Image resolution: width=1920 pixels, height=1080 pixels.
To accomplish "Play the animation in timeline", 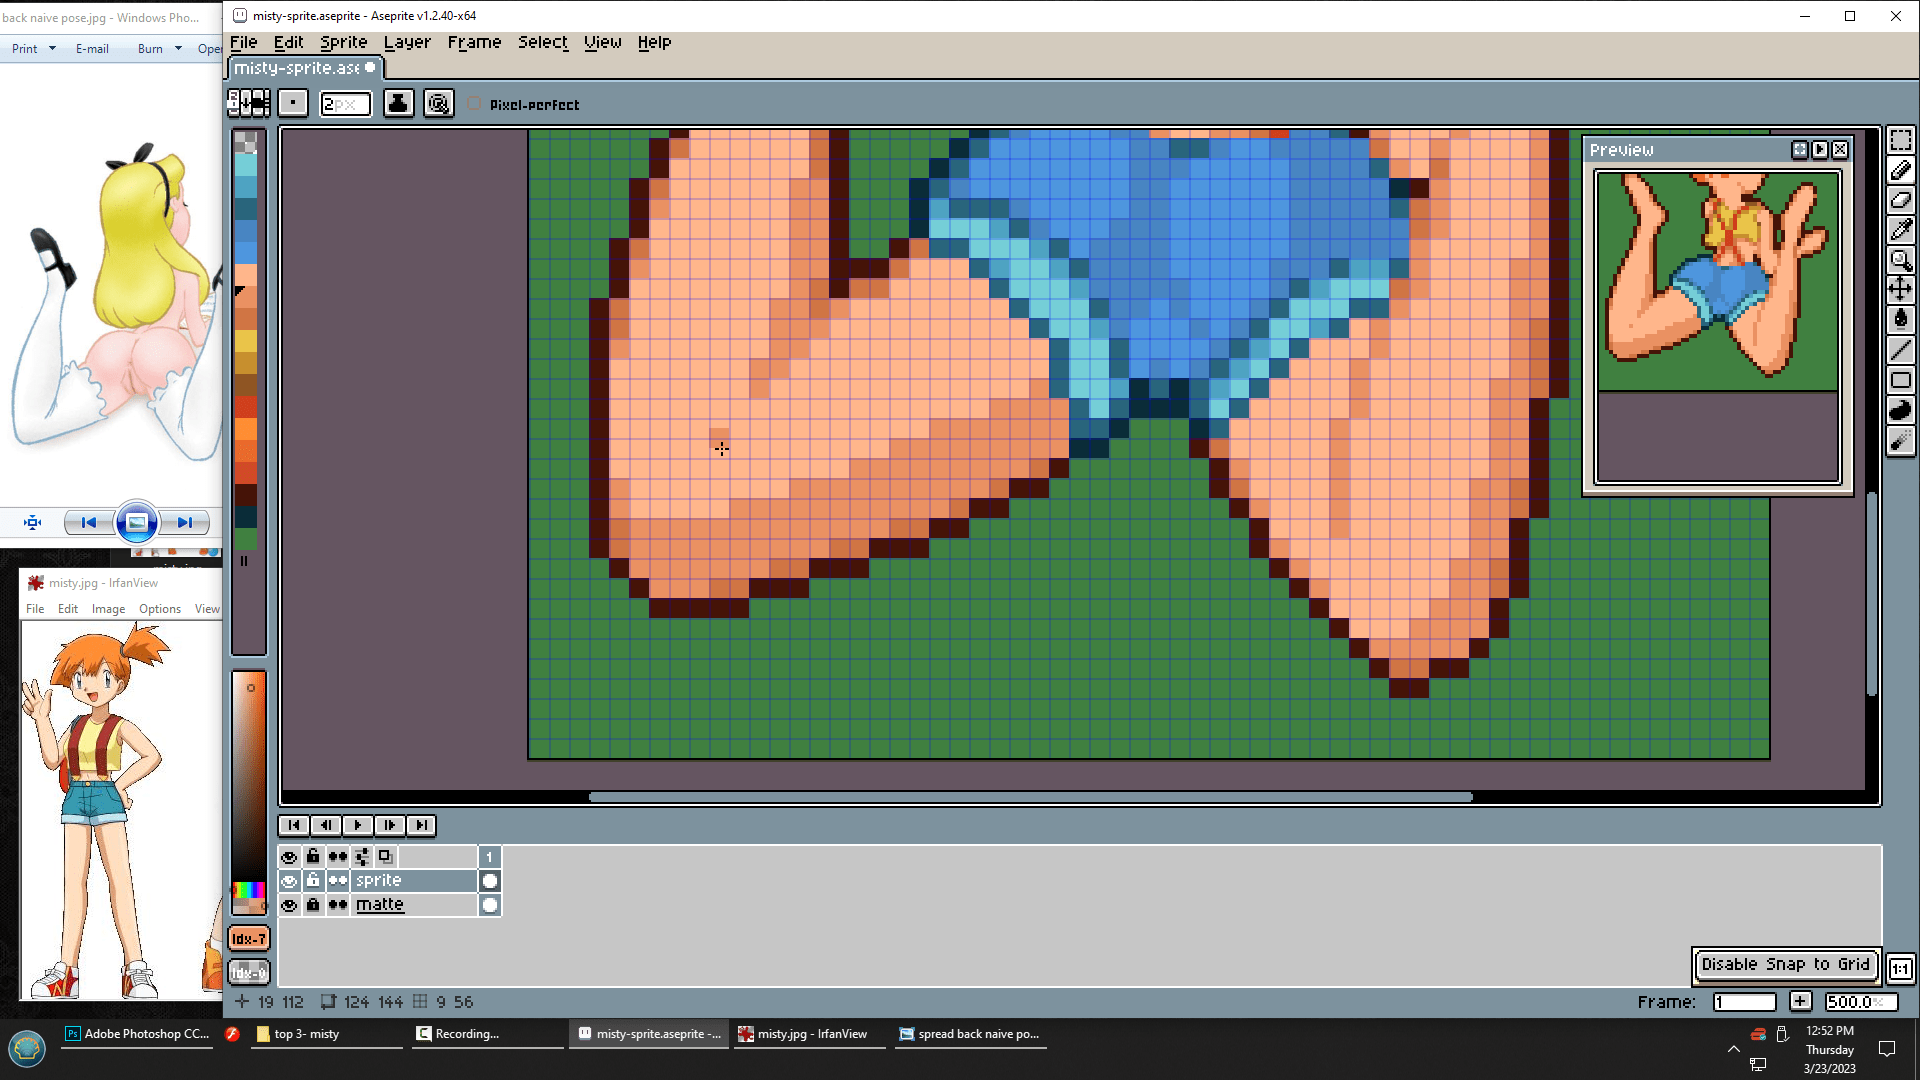I will pos(357,825).
